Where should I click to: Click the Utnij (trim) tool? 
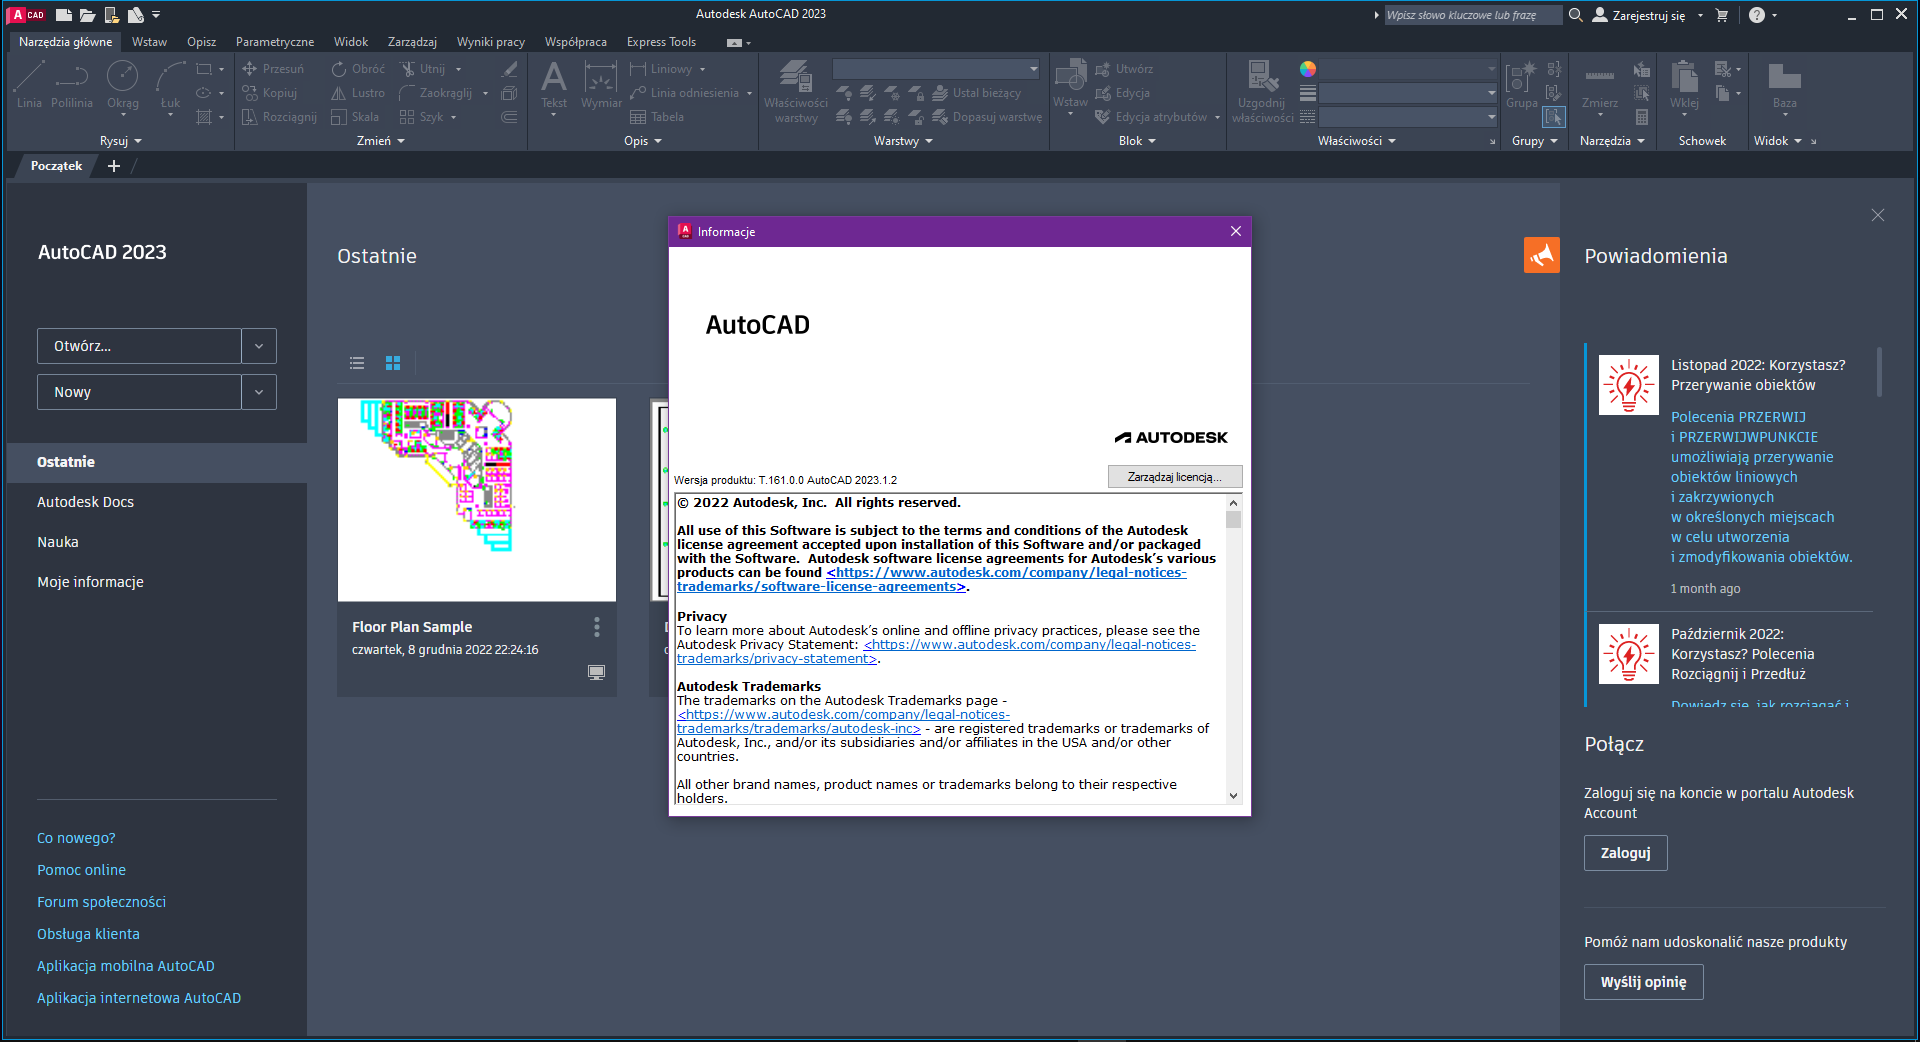pyautogui.click(x=423, y=69)
